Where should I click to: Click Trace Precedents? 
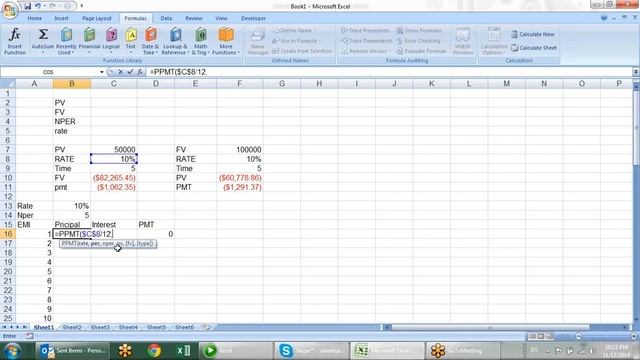(365, 31)
